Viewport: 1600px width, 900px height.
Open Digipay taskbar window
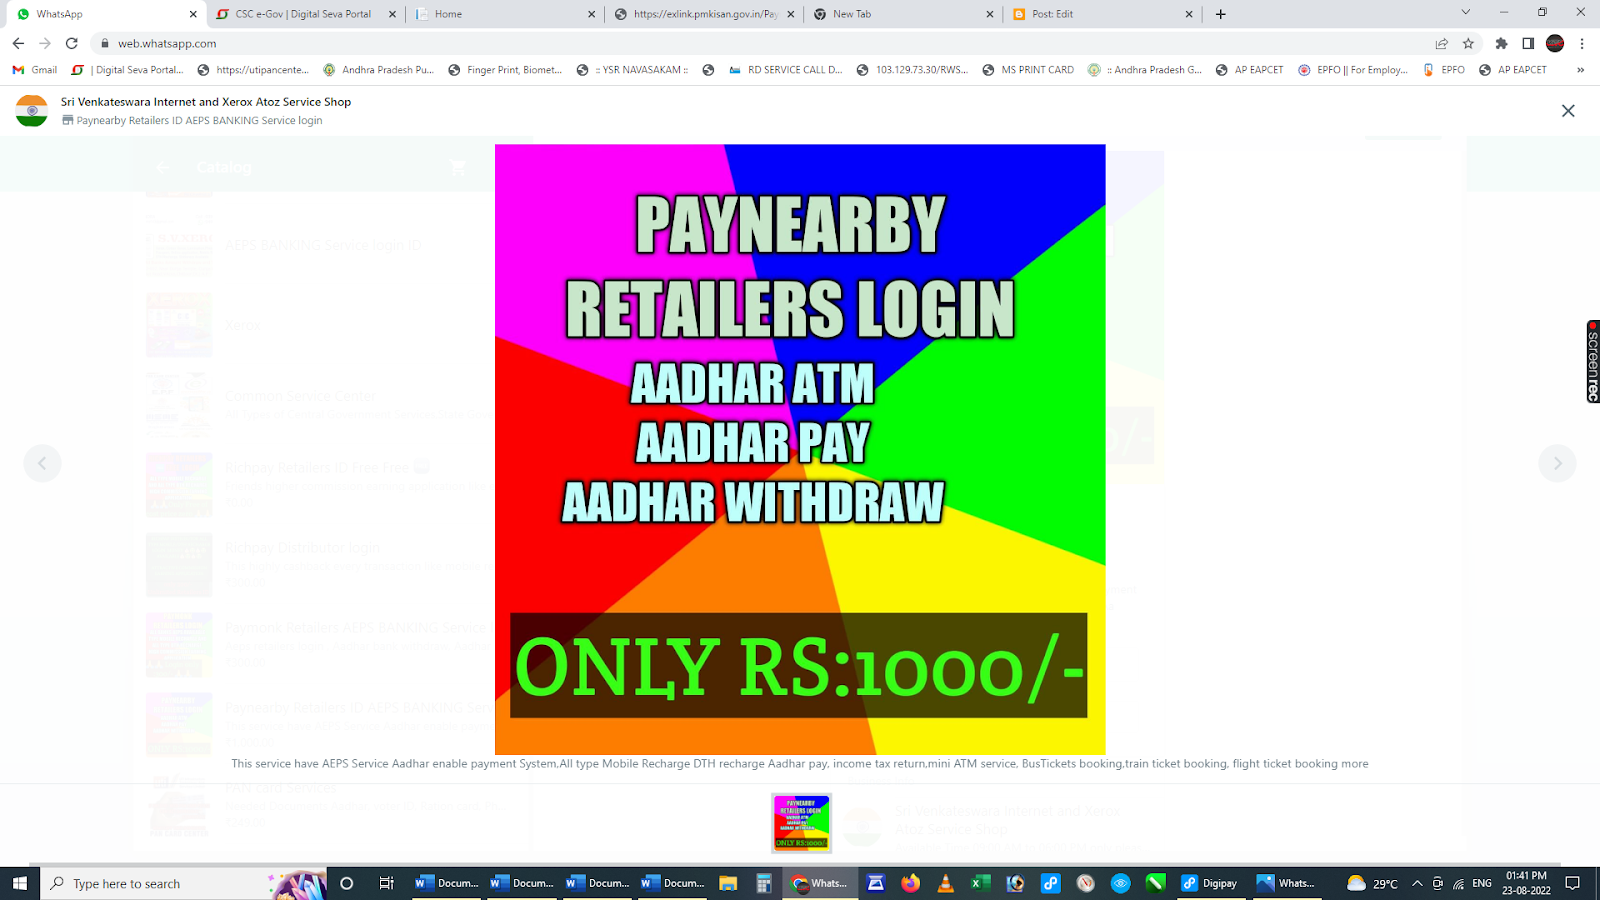pos(1209,883)
